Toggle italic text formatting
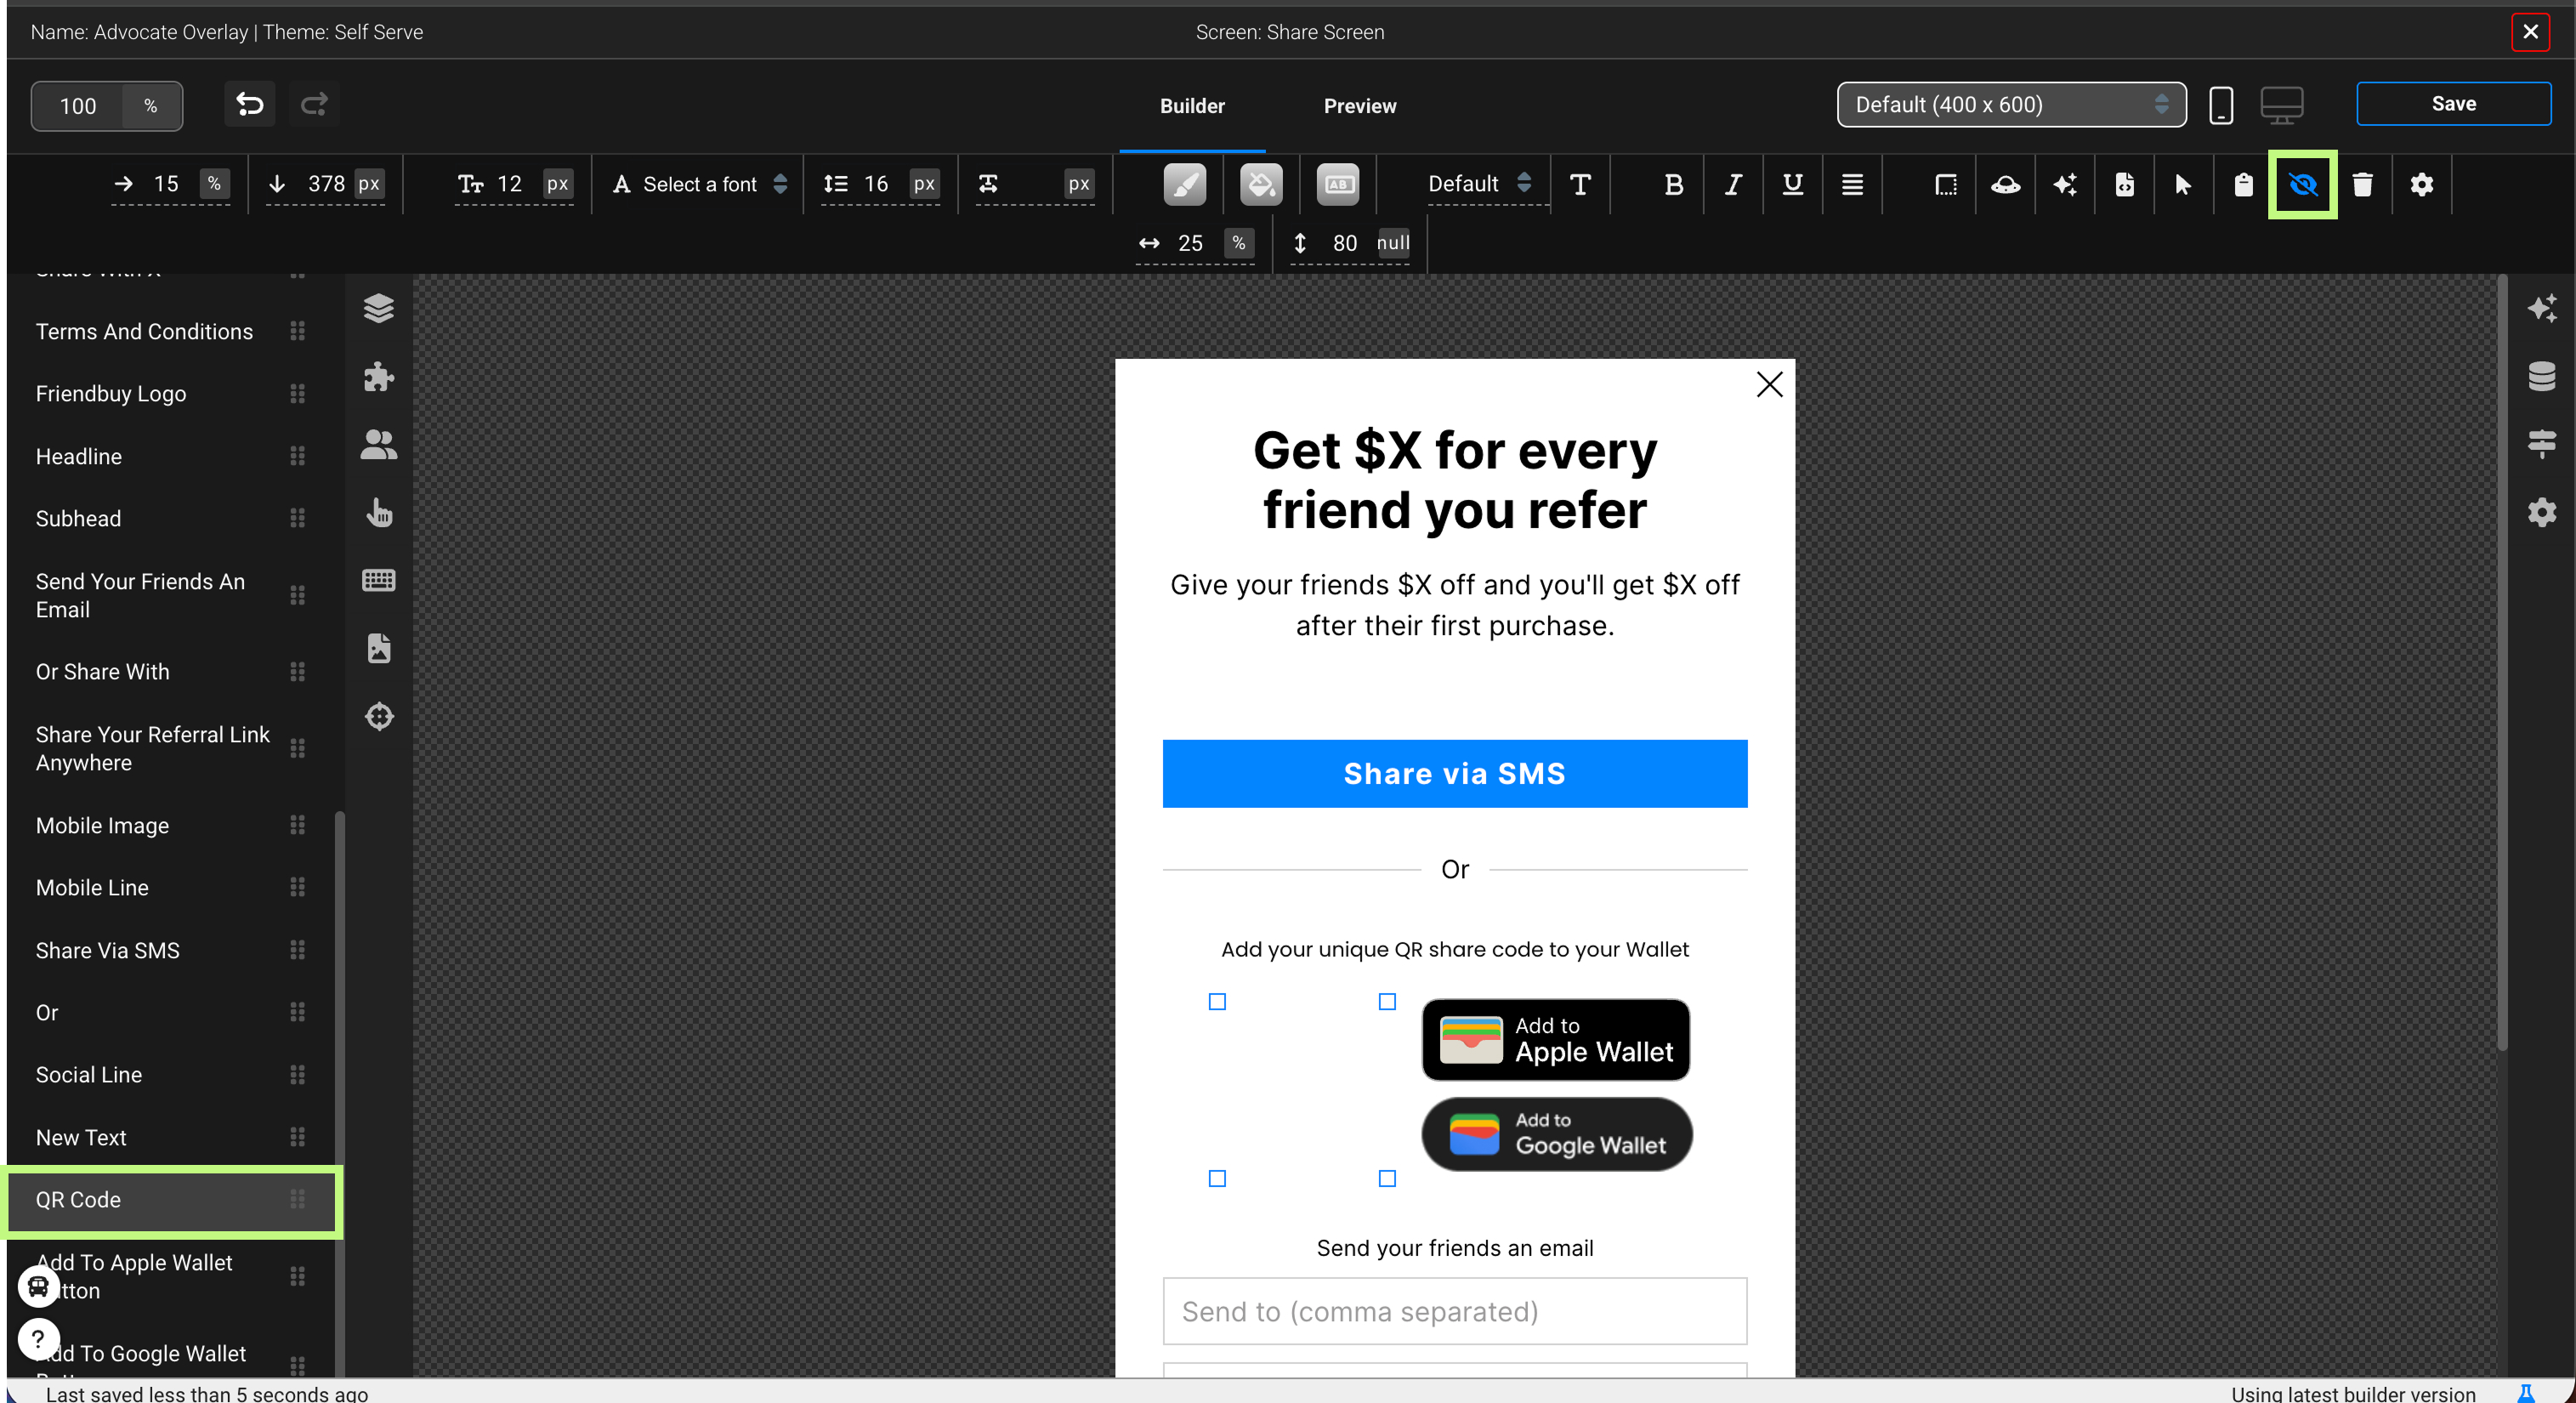The width and height of the screenshot is (2576, 1403). 1732,184
